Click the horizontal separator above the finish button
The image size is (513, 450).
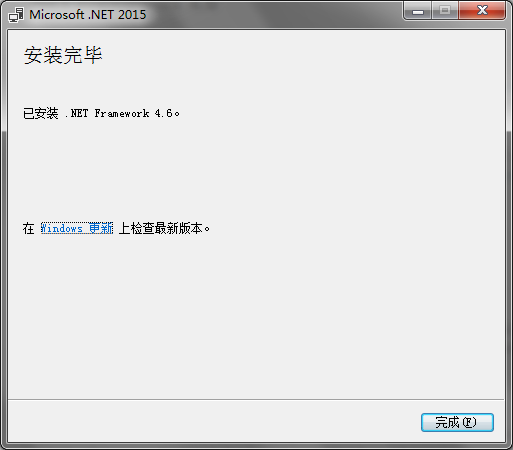point(256,399)
